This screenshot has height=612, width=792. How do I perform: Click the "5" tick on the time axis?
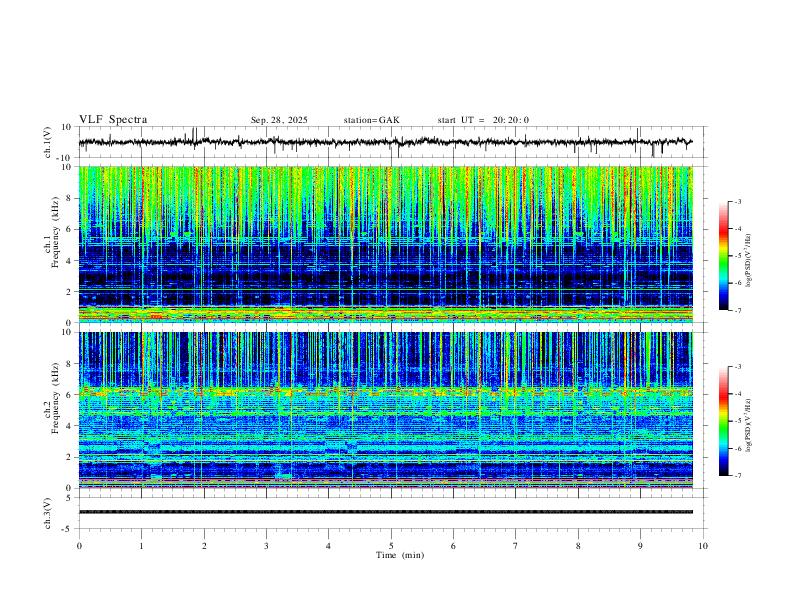[391, 546]
